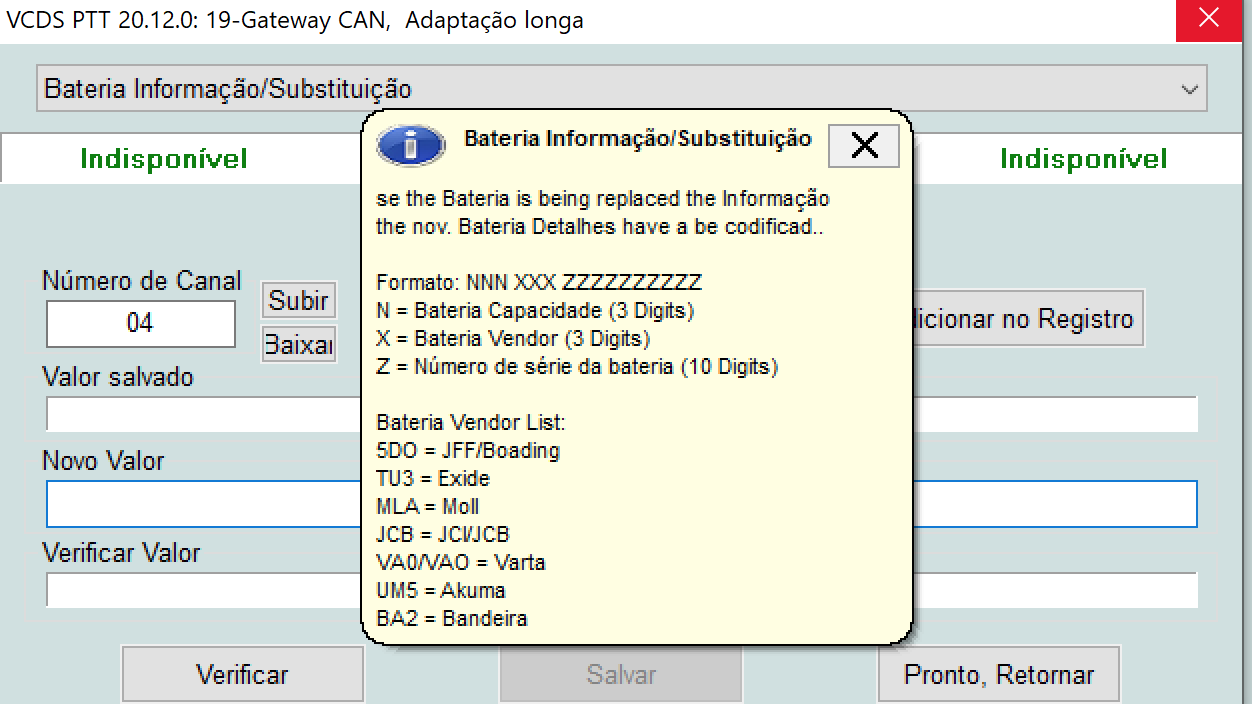Close the battery information tooltip popup
The image size is (1252, 704).
[x=864, y=146]
